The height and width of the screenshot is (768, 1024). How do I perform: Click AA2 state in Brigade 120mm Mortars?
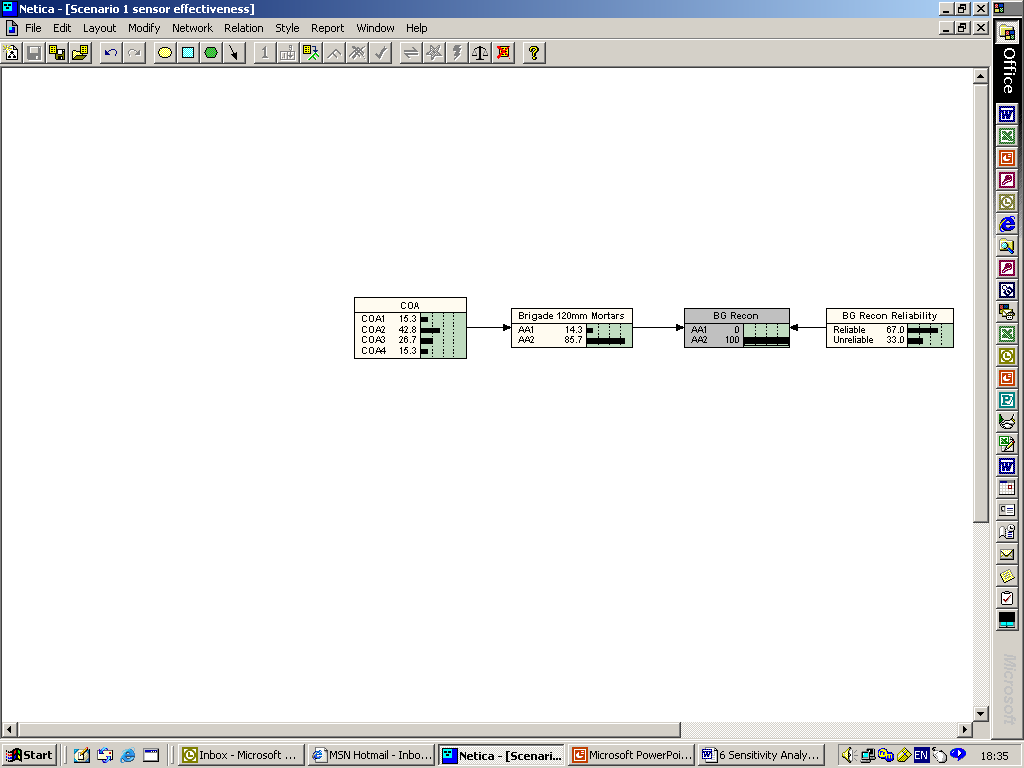[571, 340]
